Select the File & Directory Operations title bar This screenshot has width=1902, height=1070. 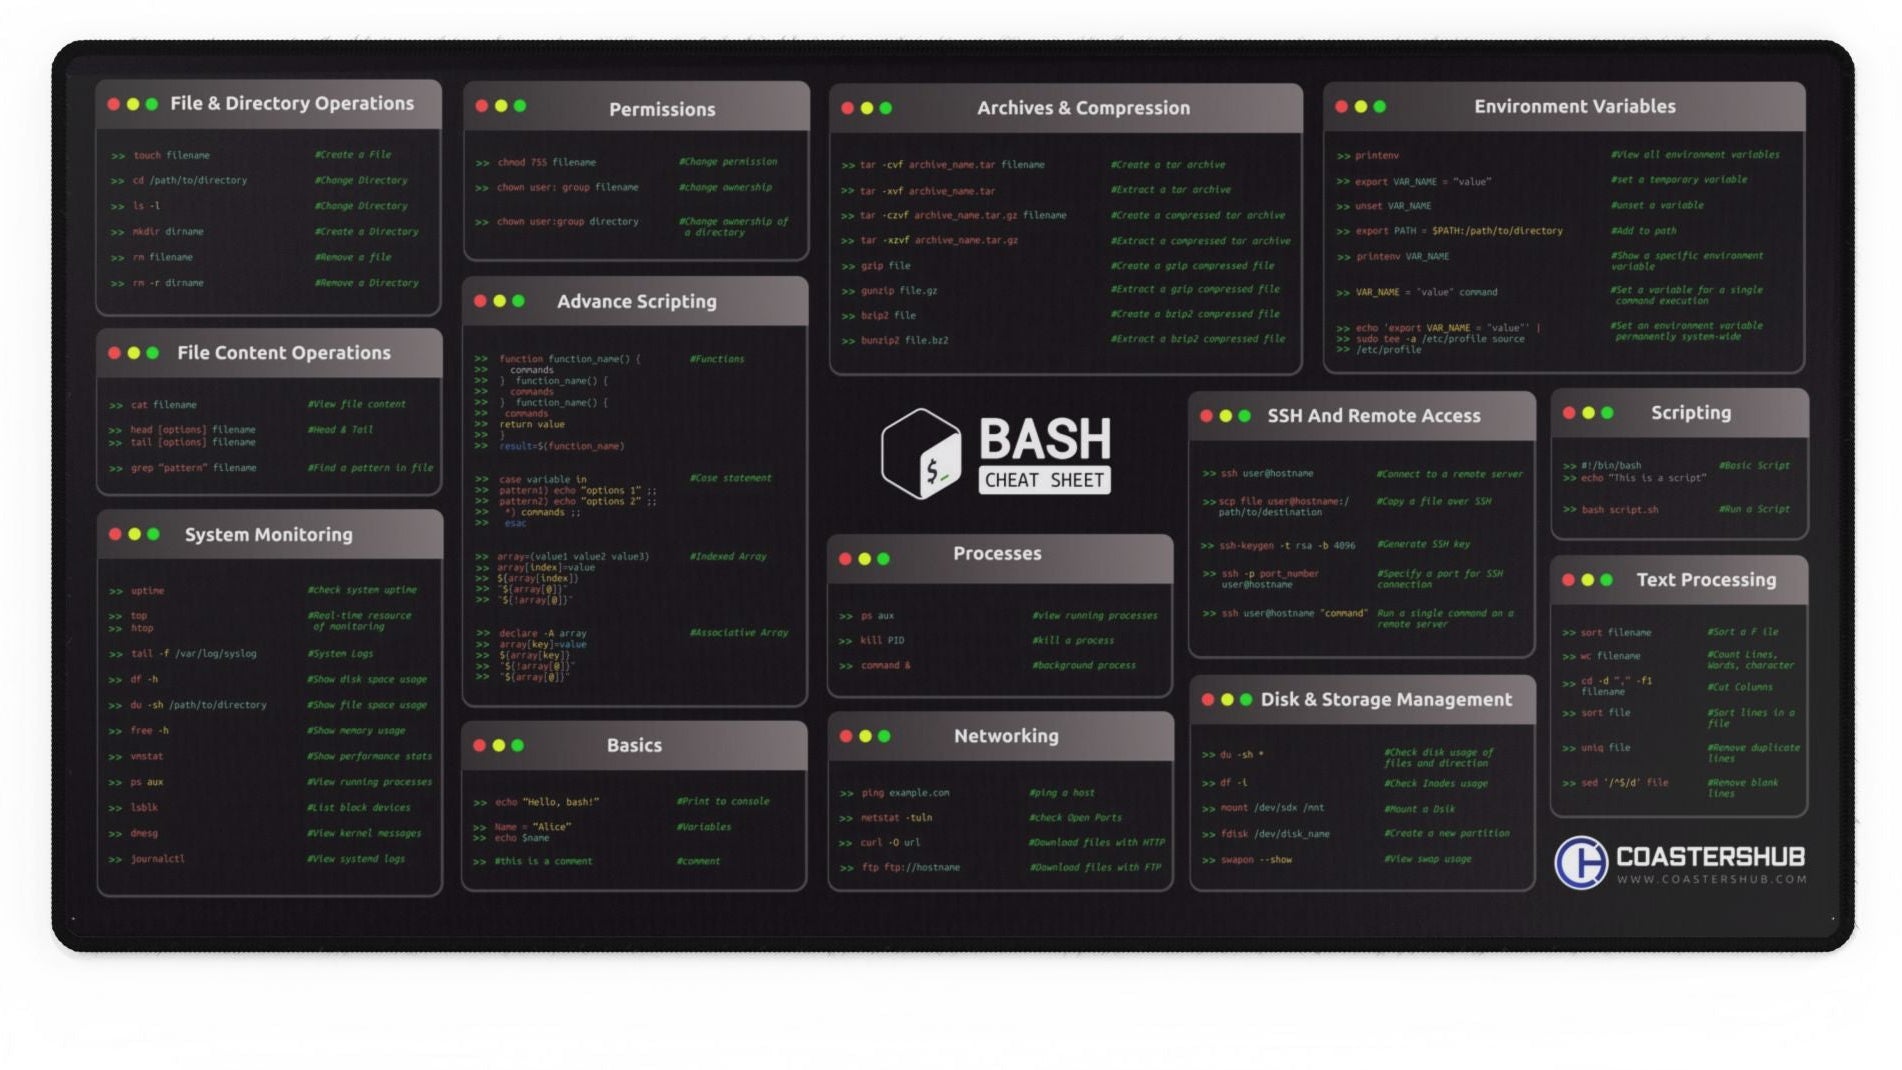[292, 104]
